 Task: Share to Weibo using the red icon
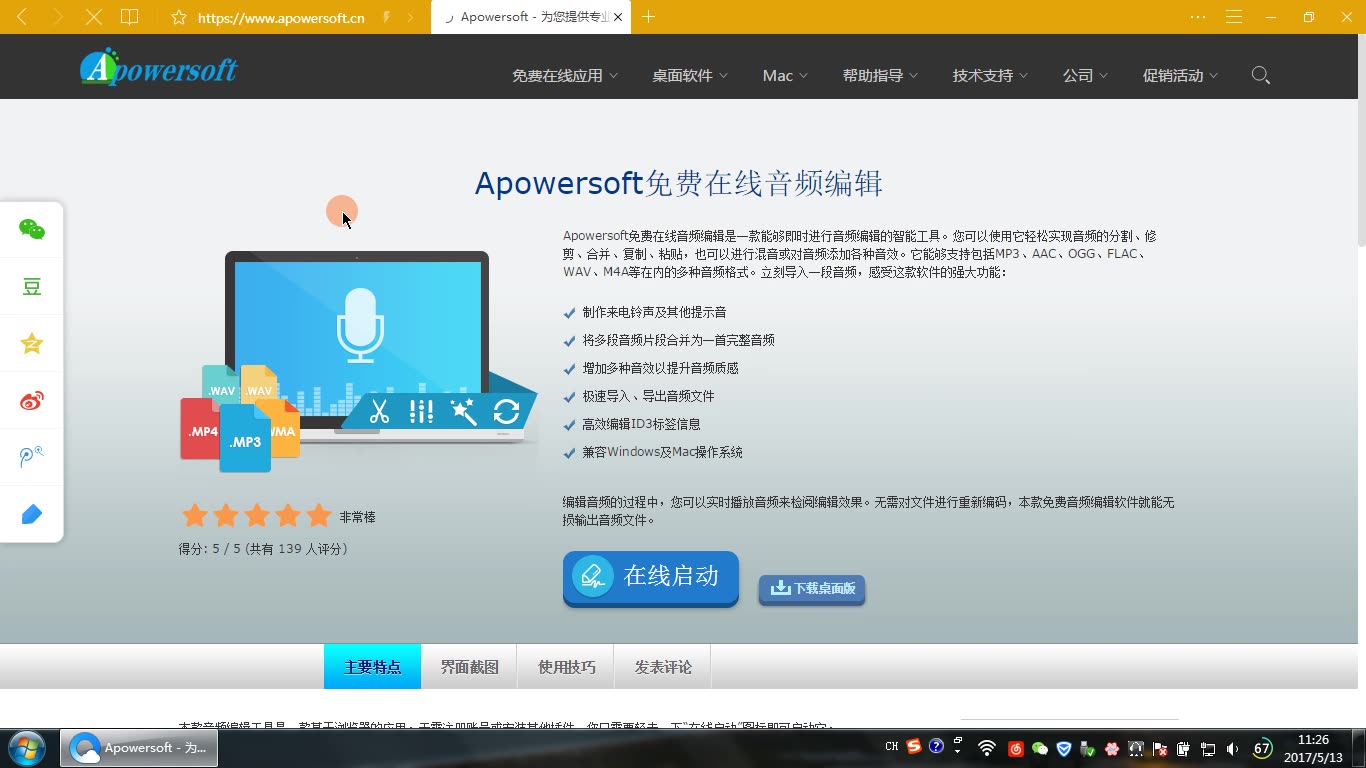tap(32, 401)
